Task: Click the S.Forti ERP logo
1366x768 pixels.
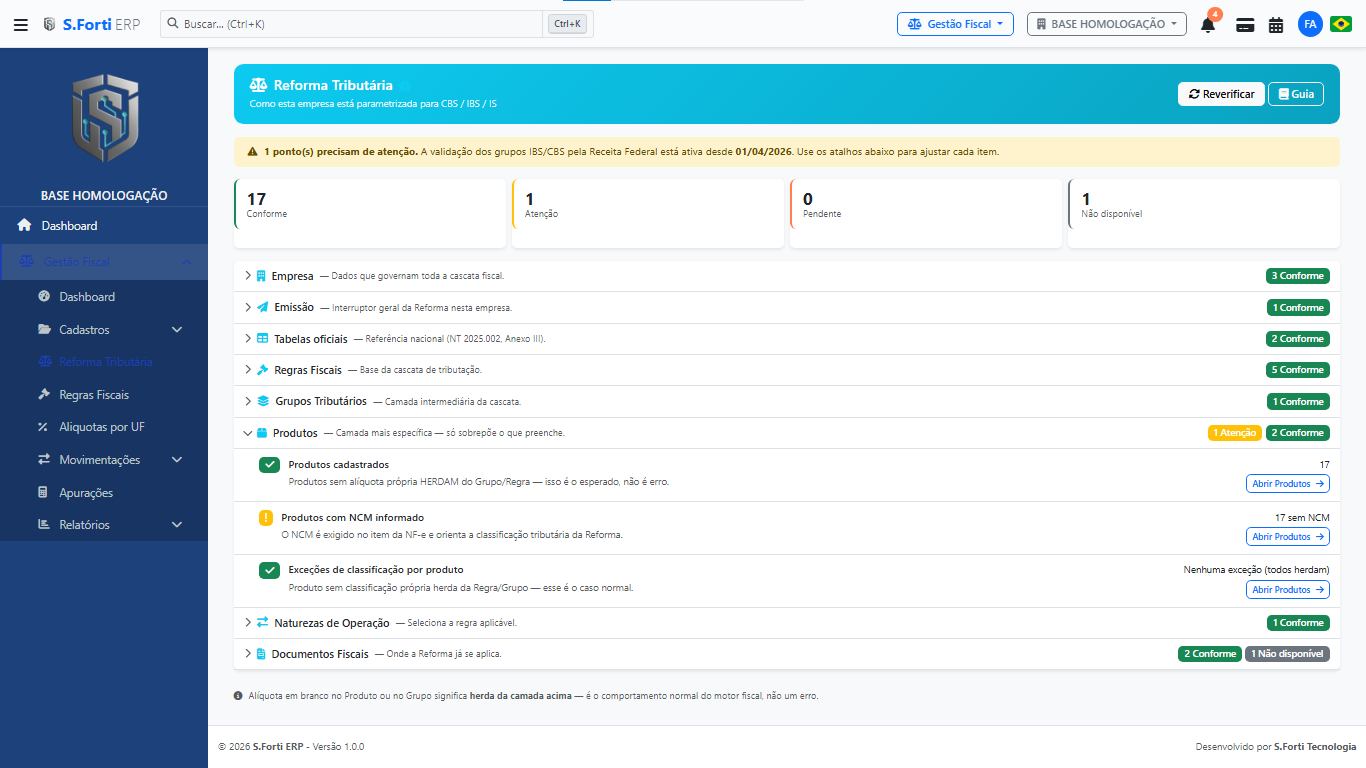Action: [91, 24]
